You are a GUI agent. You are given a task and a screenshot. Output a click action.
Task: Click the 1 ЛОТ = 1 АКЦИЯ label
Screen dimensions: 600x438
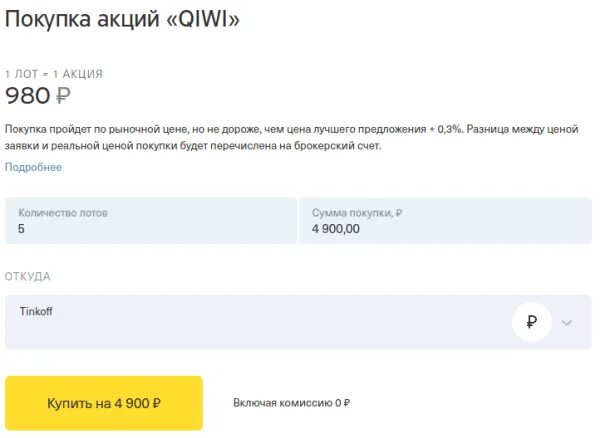[54, 74]
